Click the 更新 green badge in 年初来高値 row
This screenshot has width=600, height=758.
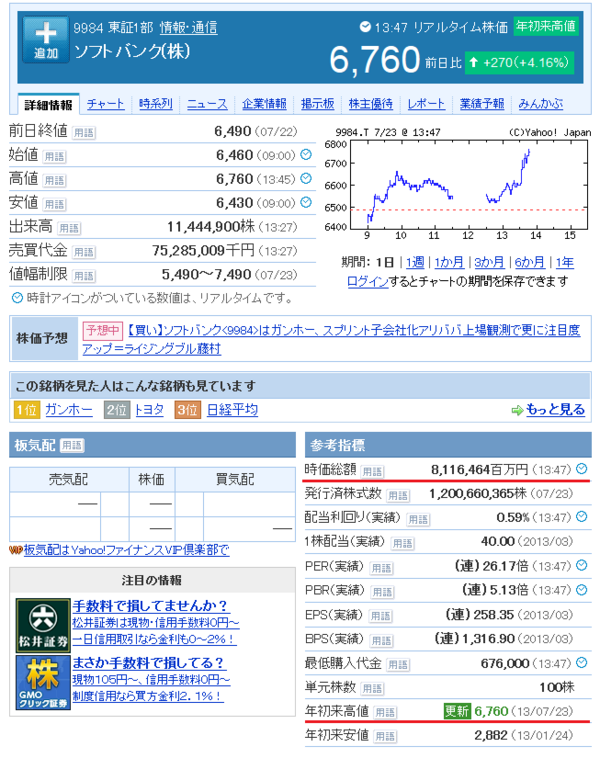(x=457, y=711)
